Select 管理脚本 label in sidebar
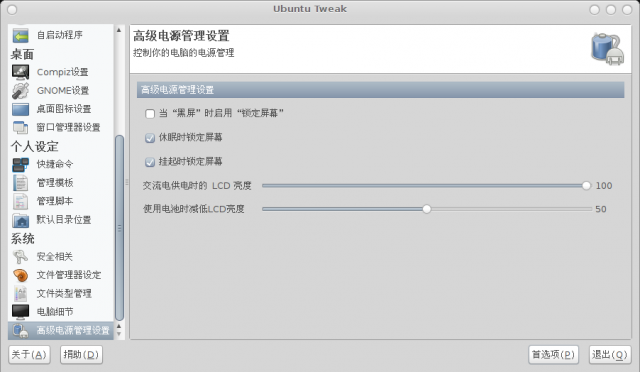Image resolution: width=640 pixels, height=372 pixels. (x=55, y=201)
